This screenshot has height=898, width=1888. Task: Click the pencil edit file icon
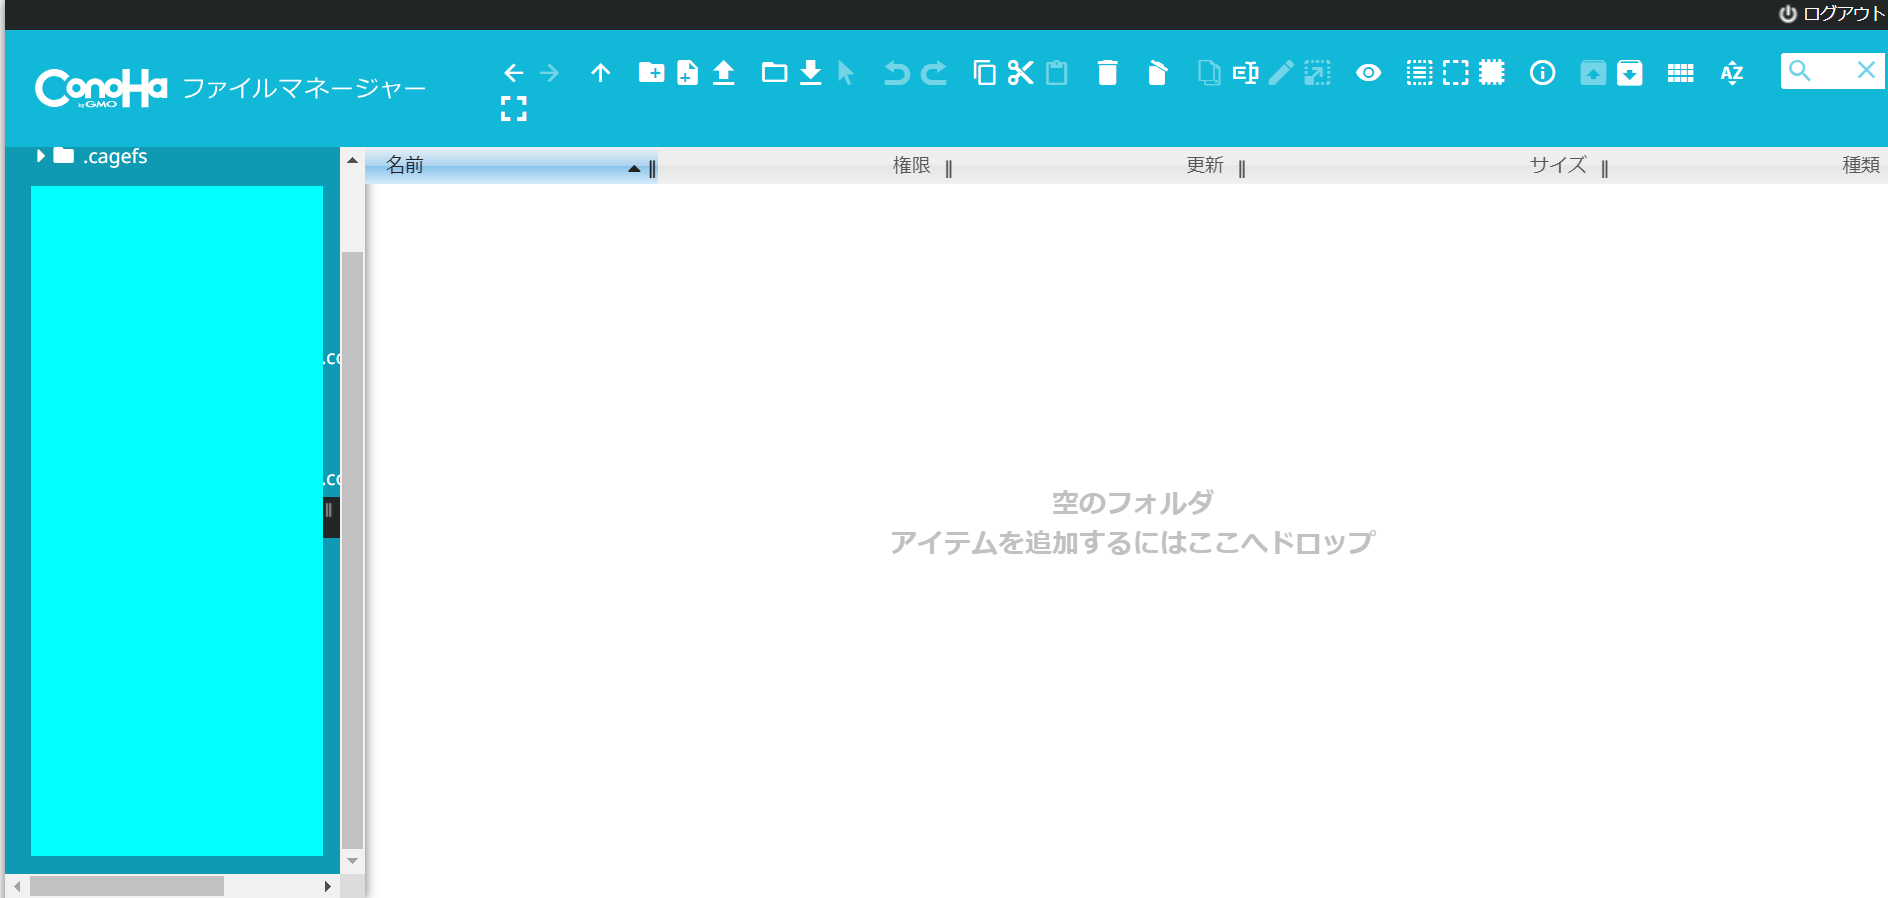tap(1281, 72)
